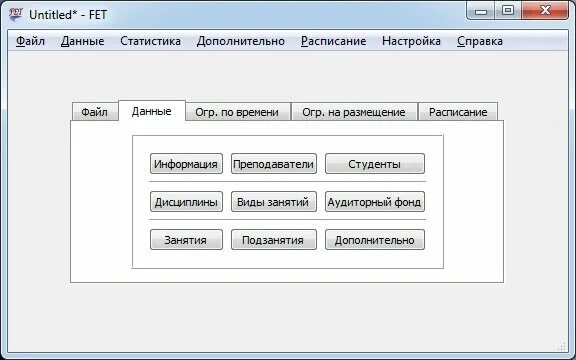Select the Данные tab
Image resolution: width=576 pixels, height=360 pixels.
(152, 111)
